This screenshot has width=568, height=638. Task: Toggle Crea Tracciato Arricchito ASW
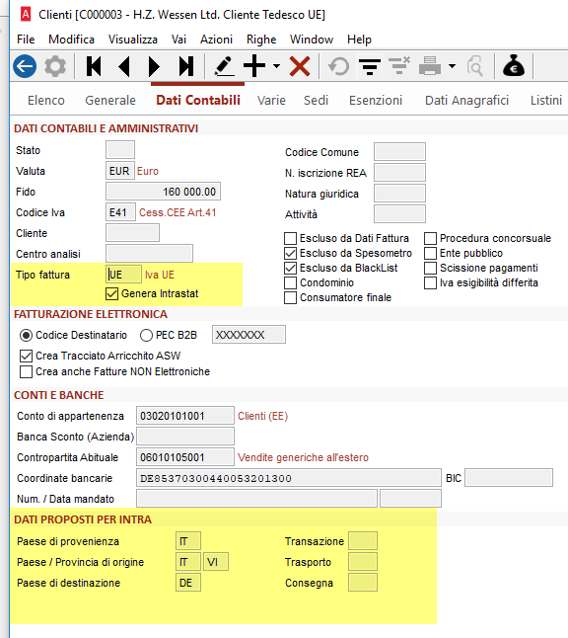(x=26, y=356)
